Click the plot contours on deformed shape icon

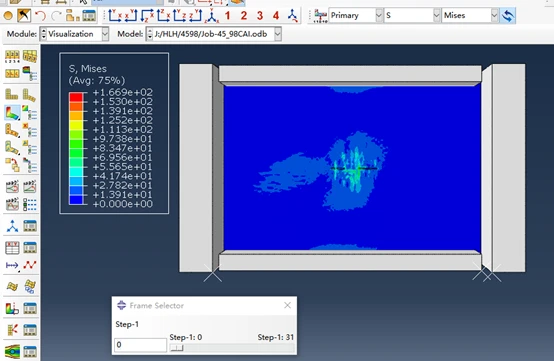tap(12, 113)
